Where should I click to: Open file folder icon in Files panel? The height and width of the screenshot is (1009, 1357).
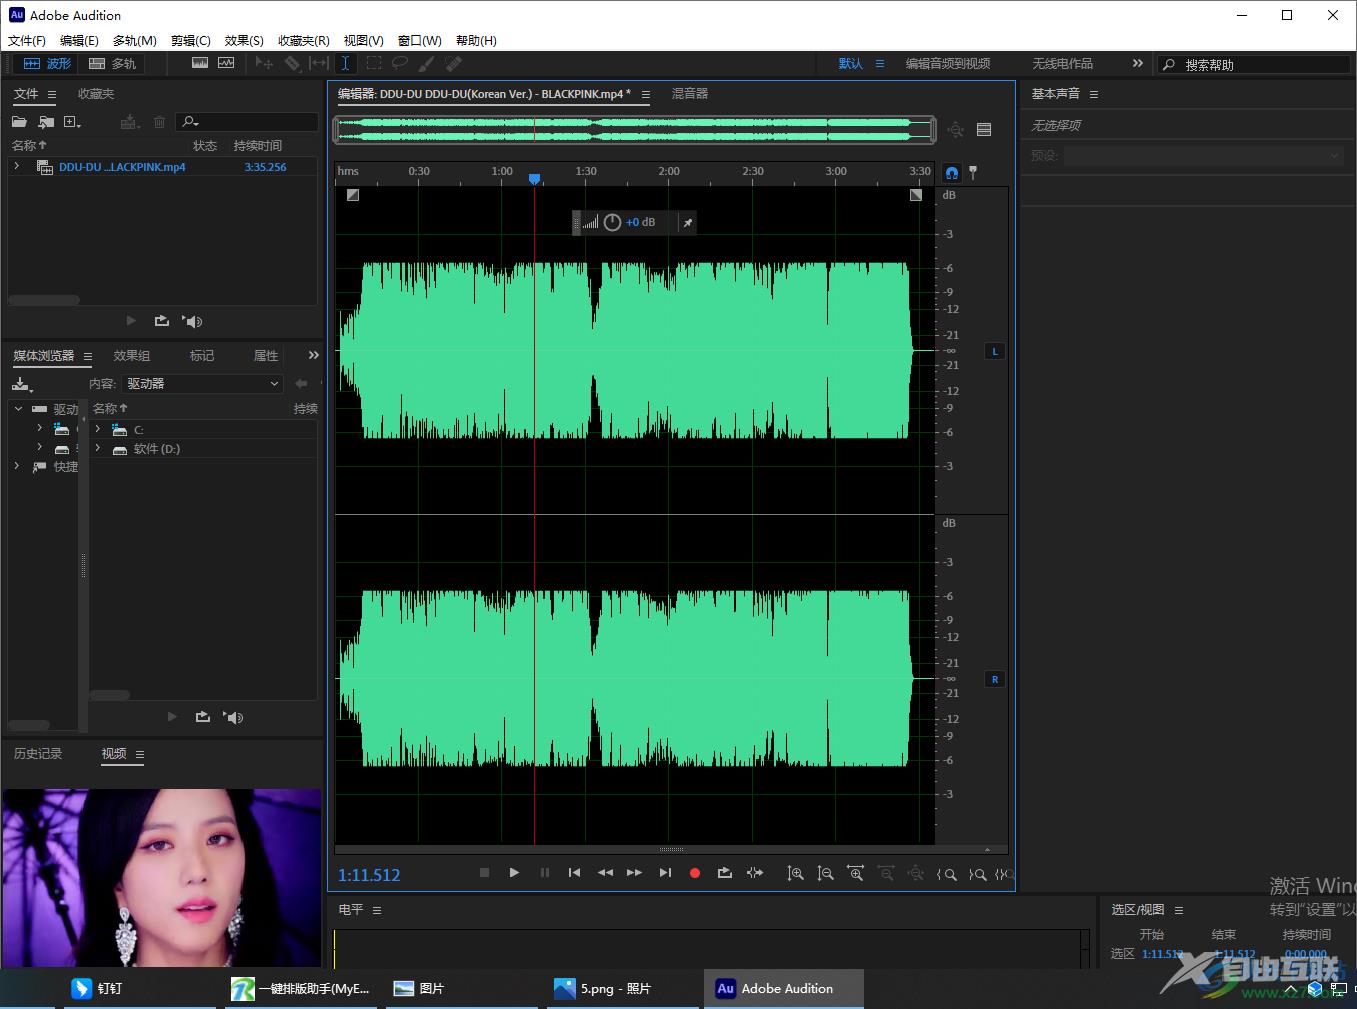pos(19,122)
